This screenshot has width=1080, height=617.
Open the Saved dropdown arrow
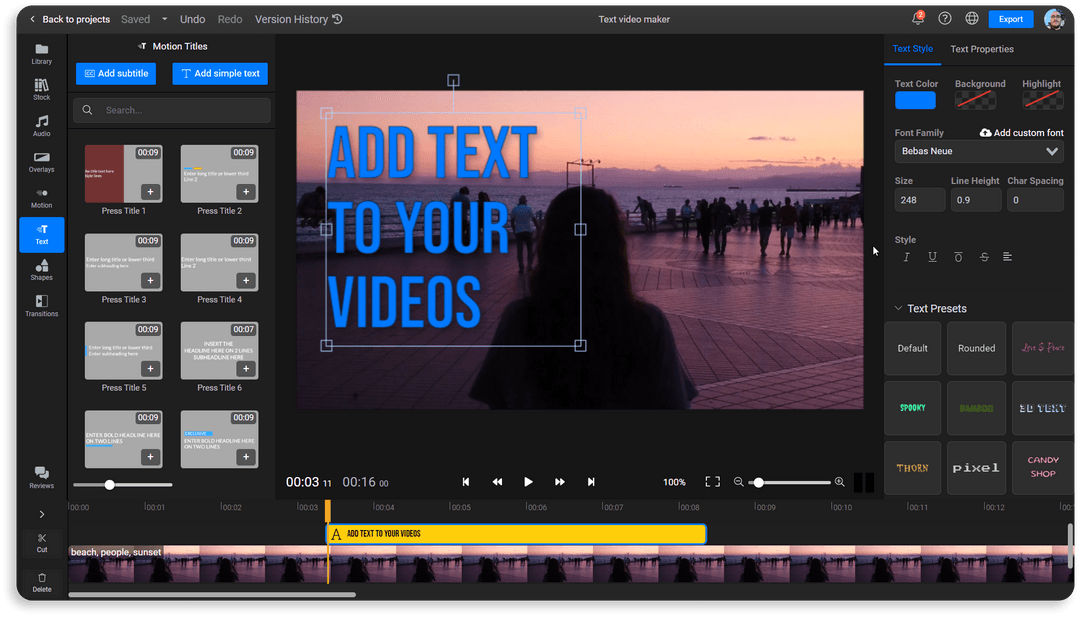click(164, 19)
